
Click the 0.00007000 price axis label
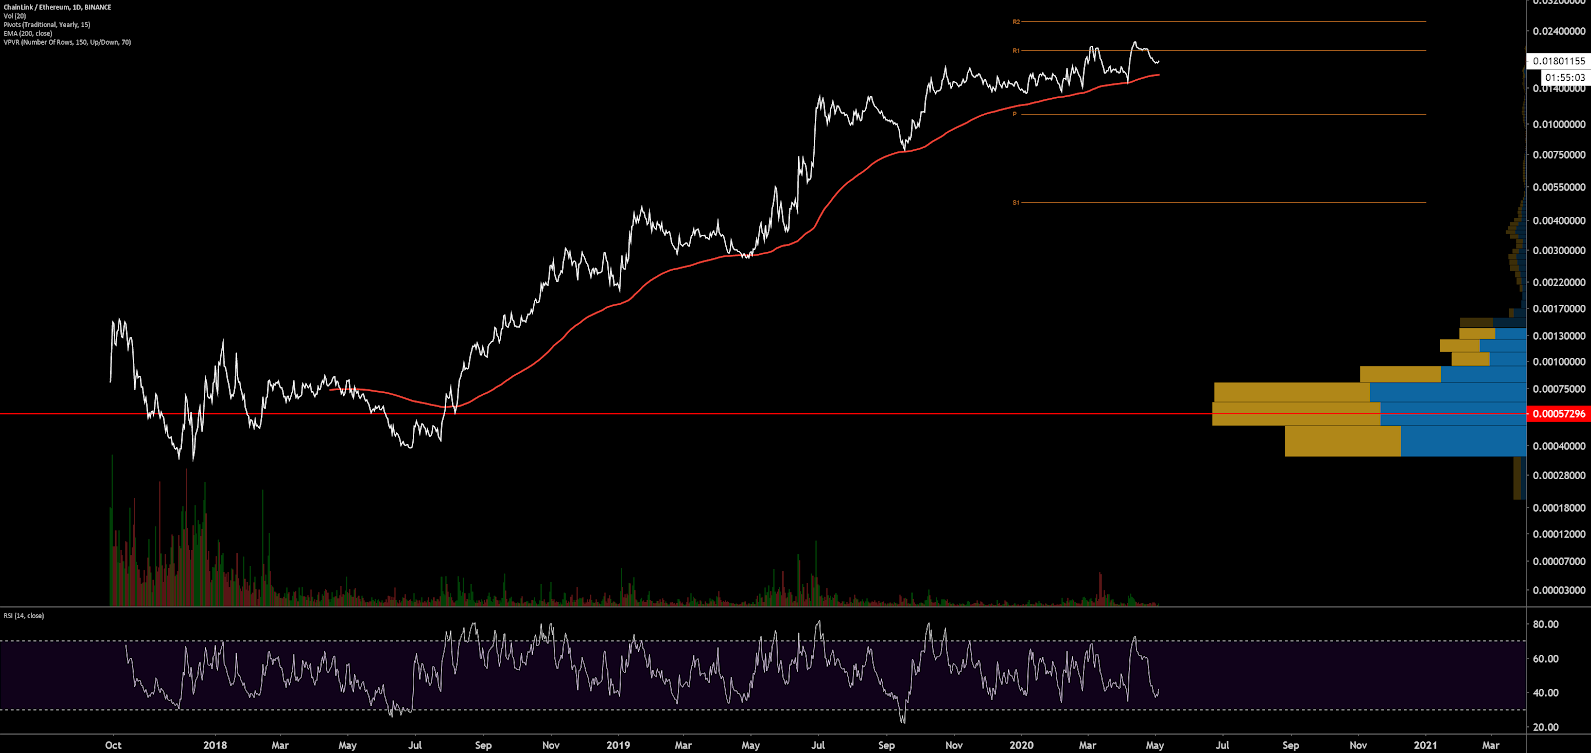point(1558,561)
